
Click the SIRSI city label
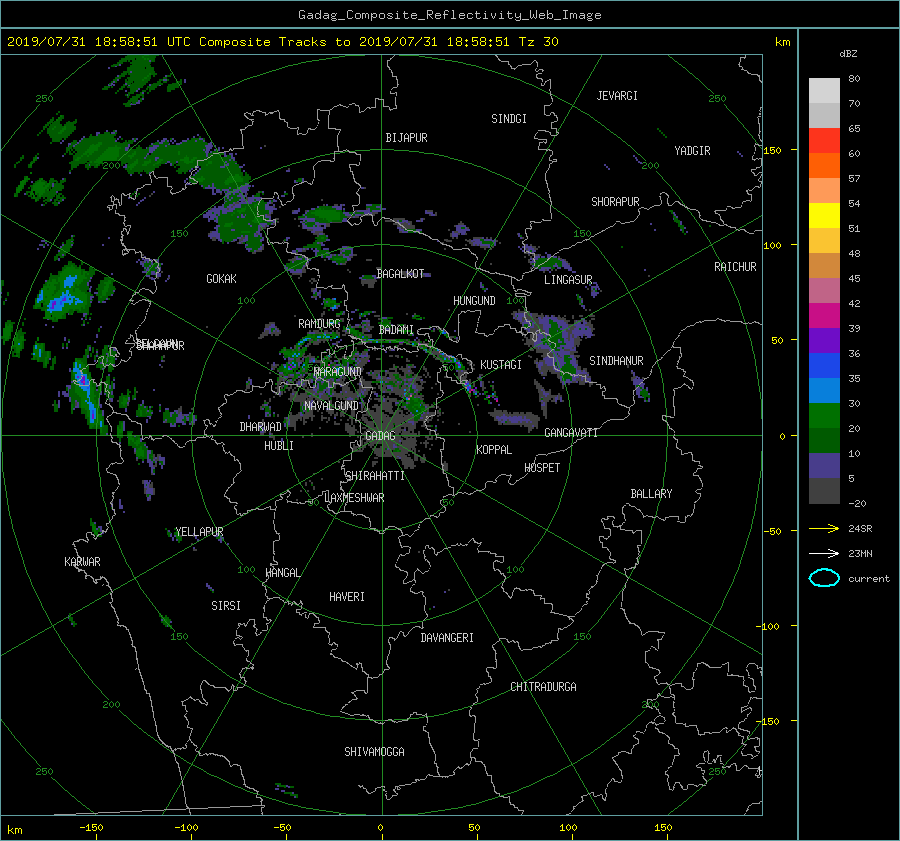tap(226, 606)
